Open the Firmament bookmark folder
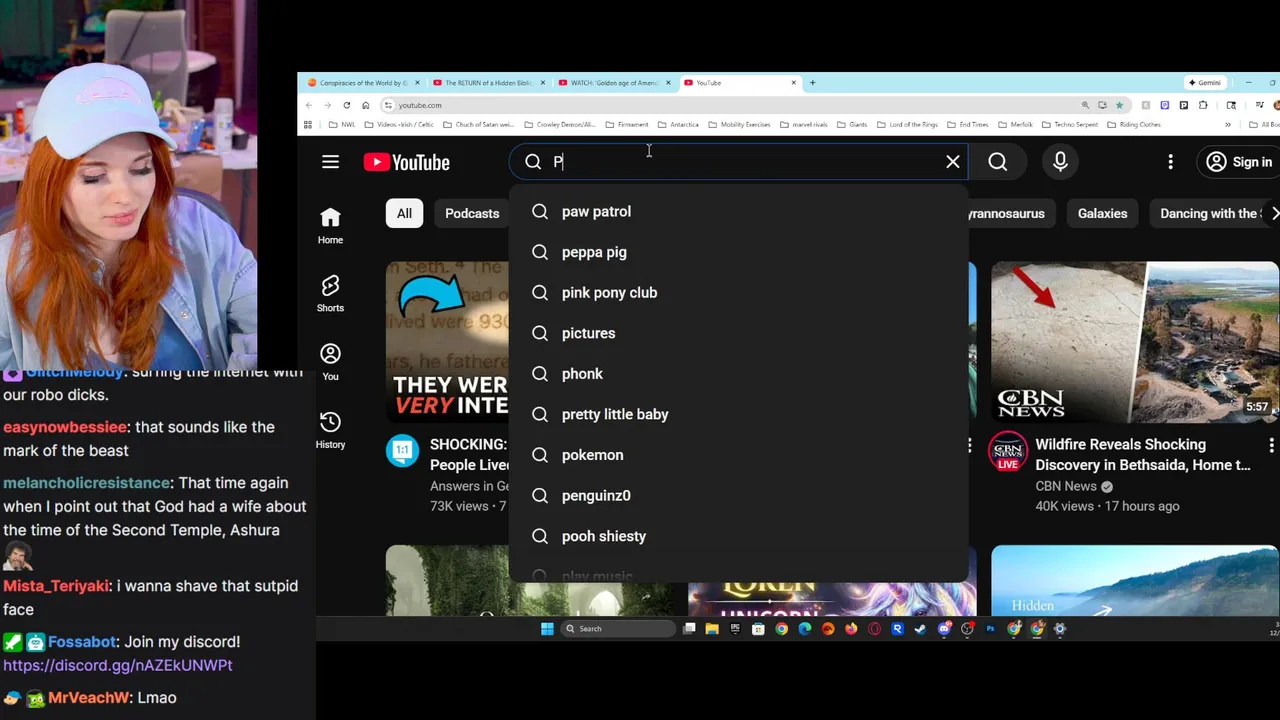 click(627, 125)
